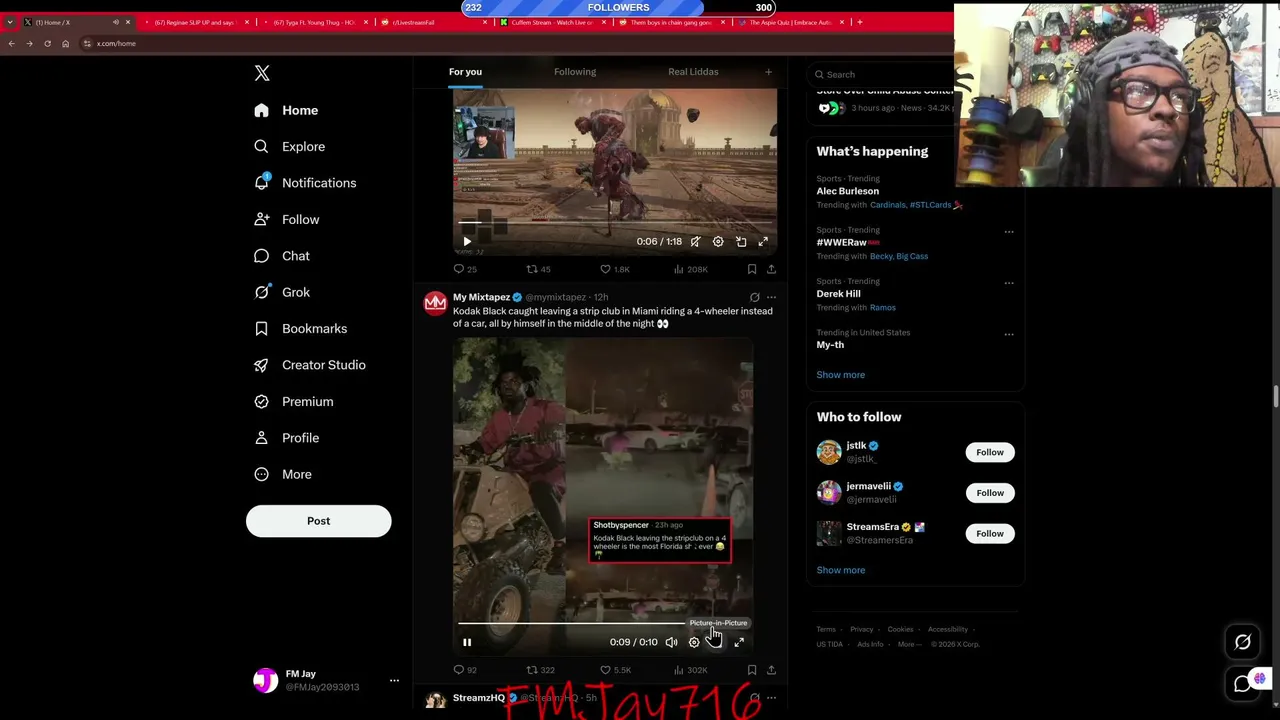Open options for the My-th trend
This screenshot has height=720, width=1280.
(1009, 334)
